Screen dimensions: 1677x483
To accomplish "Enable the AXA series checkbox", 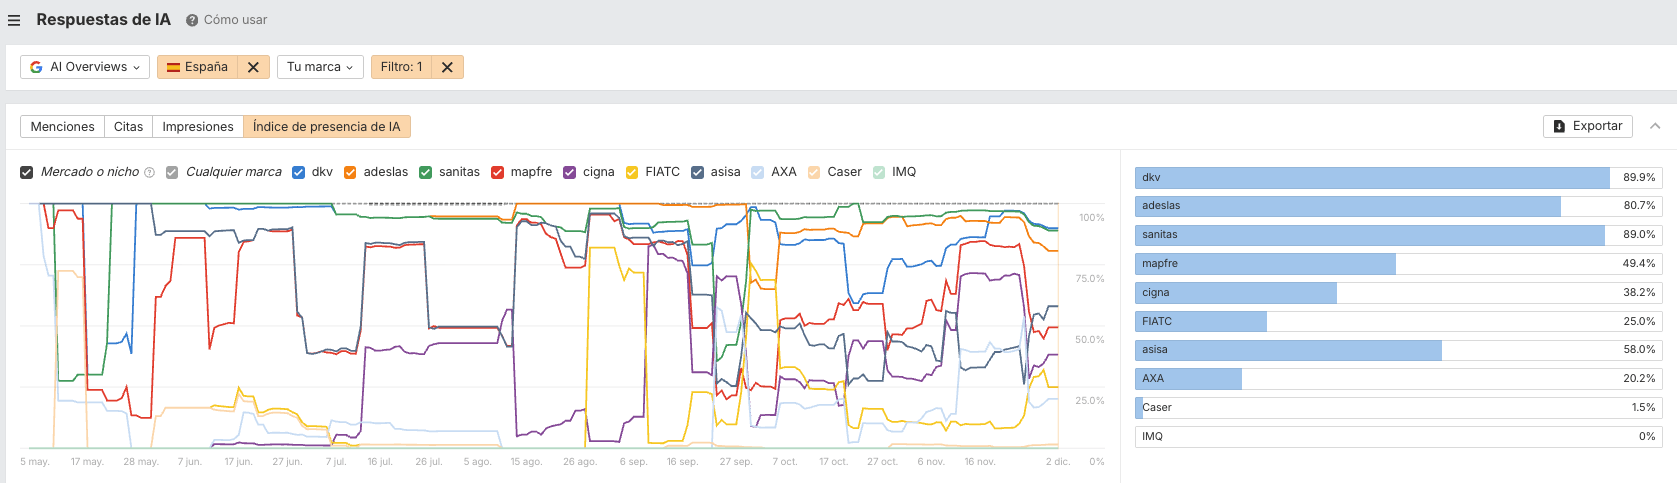I will point(758,172).
